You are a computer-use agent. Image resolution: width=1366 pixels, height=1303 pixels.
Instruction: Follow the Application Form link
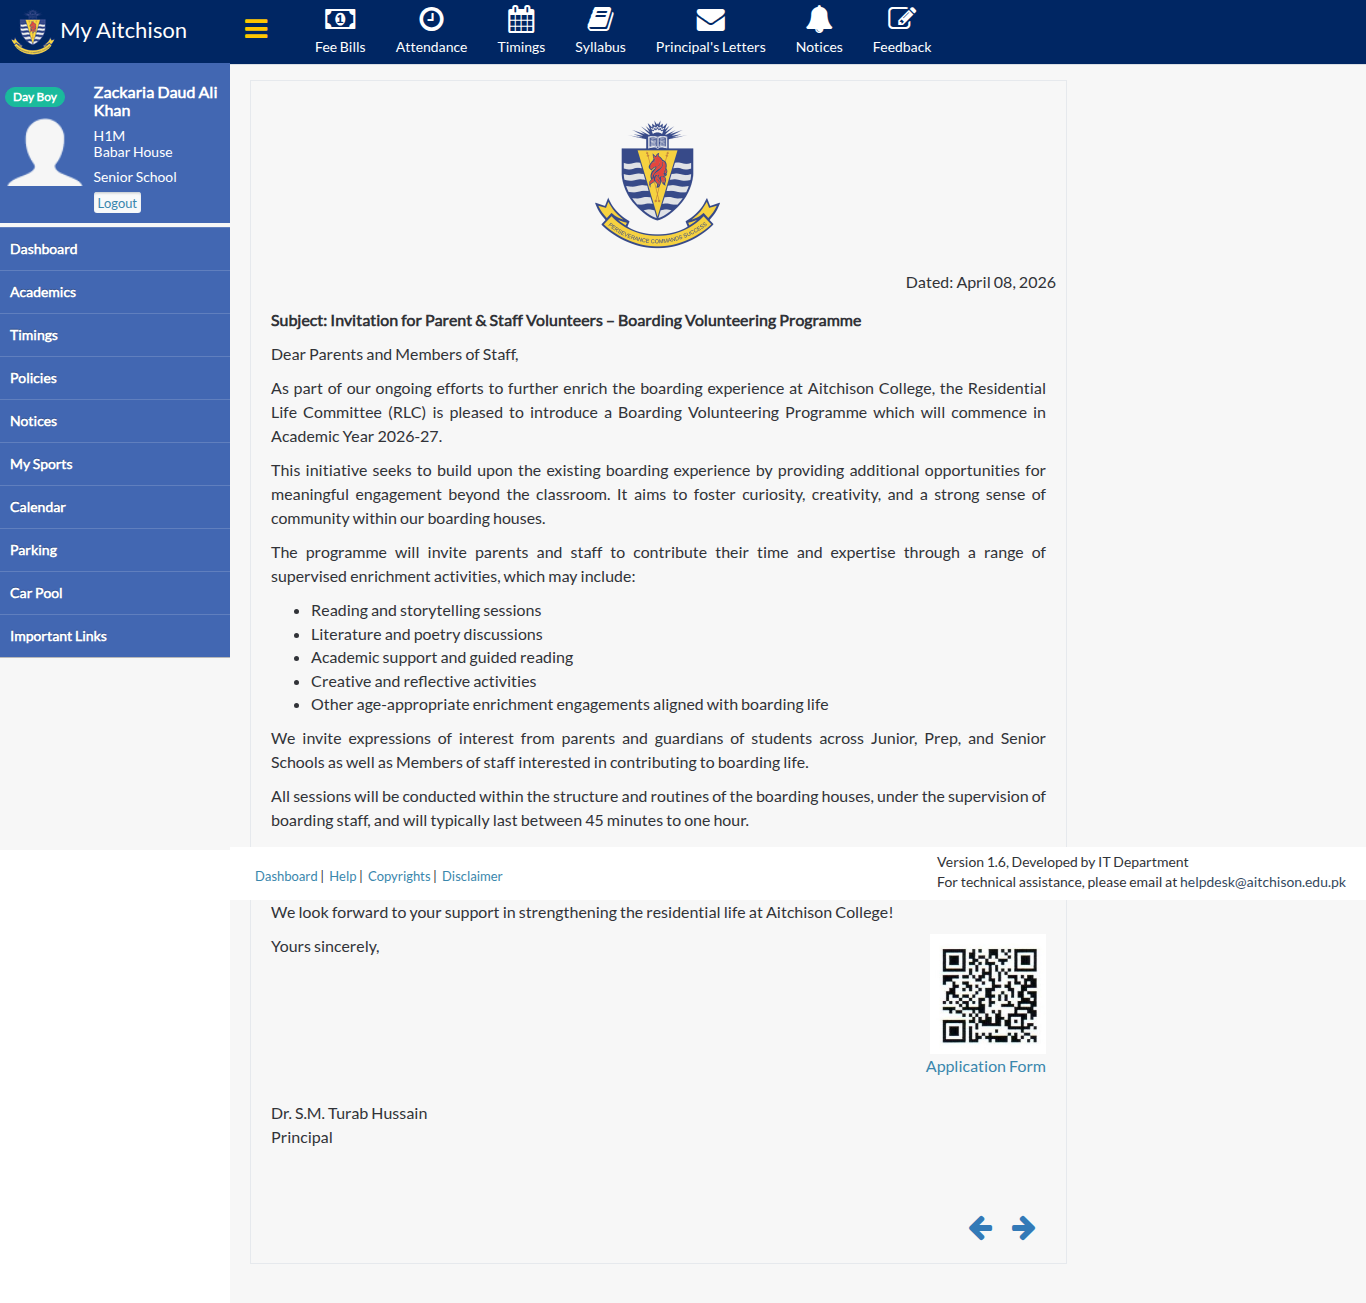[x=985, y=1067]
